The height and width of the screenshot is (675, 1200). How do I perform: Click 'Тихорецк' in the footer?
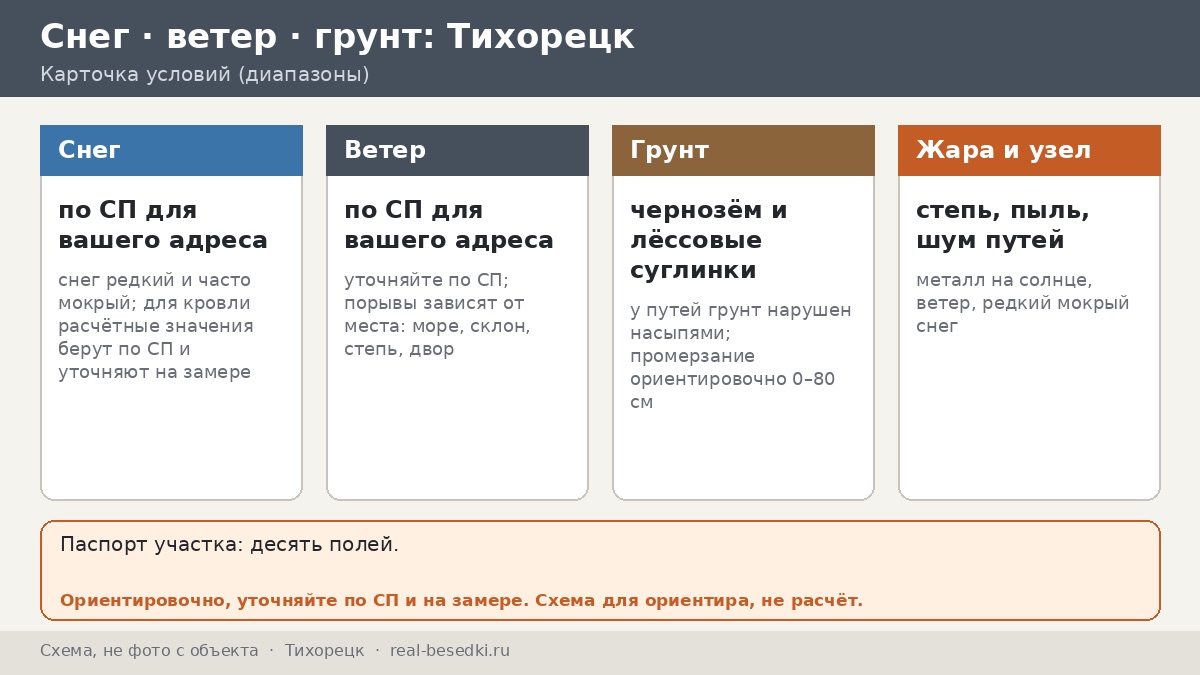(x=325, y=651)
